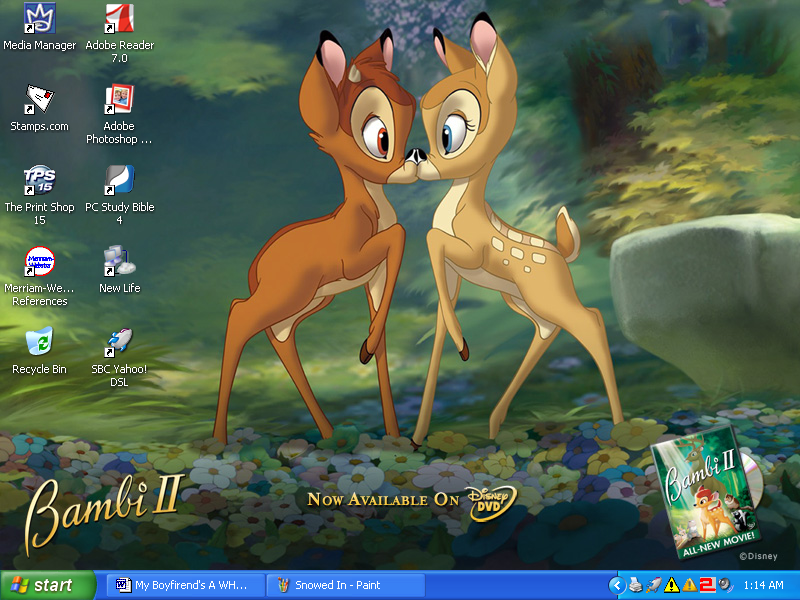800x600 pixels.
Task: Click the orange warning triangle tray icon
Action: click(690, 585)
